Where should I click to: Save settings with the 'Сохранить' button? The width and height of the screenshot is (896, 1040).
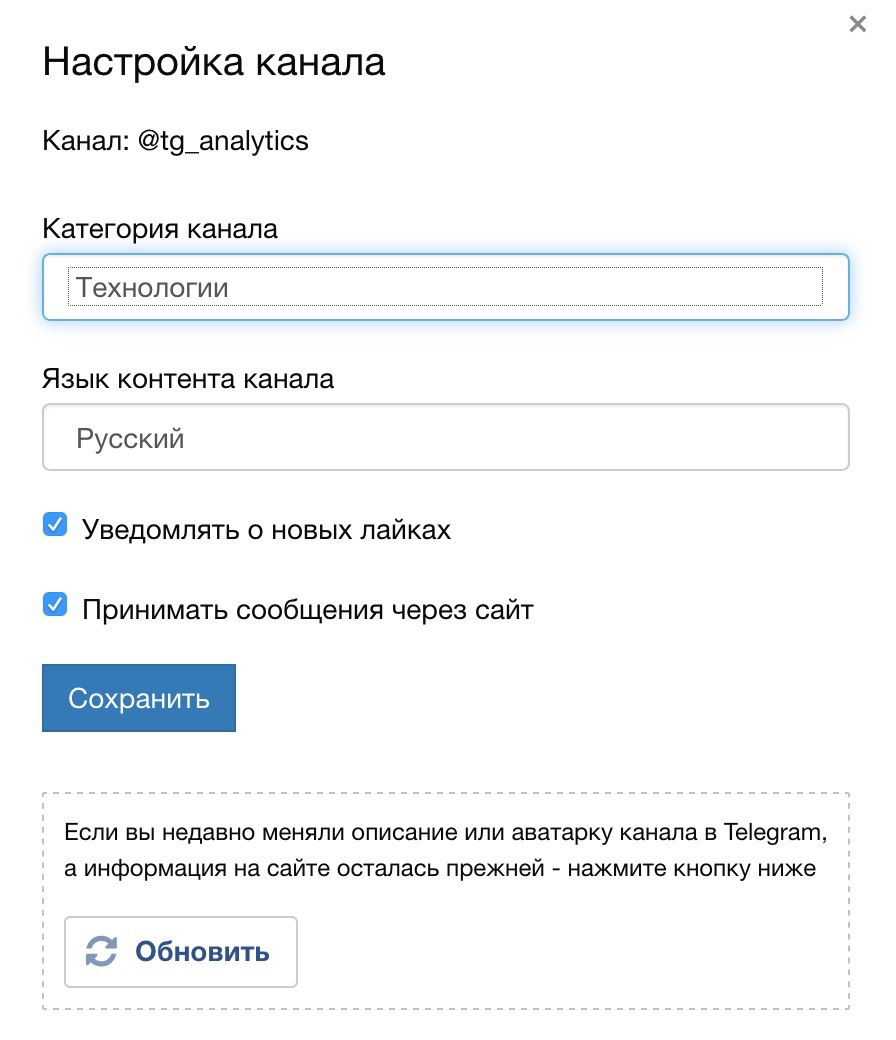(x=139, y=698)
